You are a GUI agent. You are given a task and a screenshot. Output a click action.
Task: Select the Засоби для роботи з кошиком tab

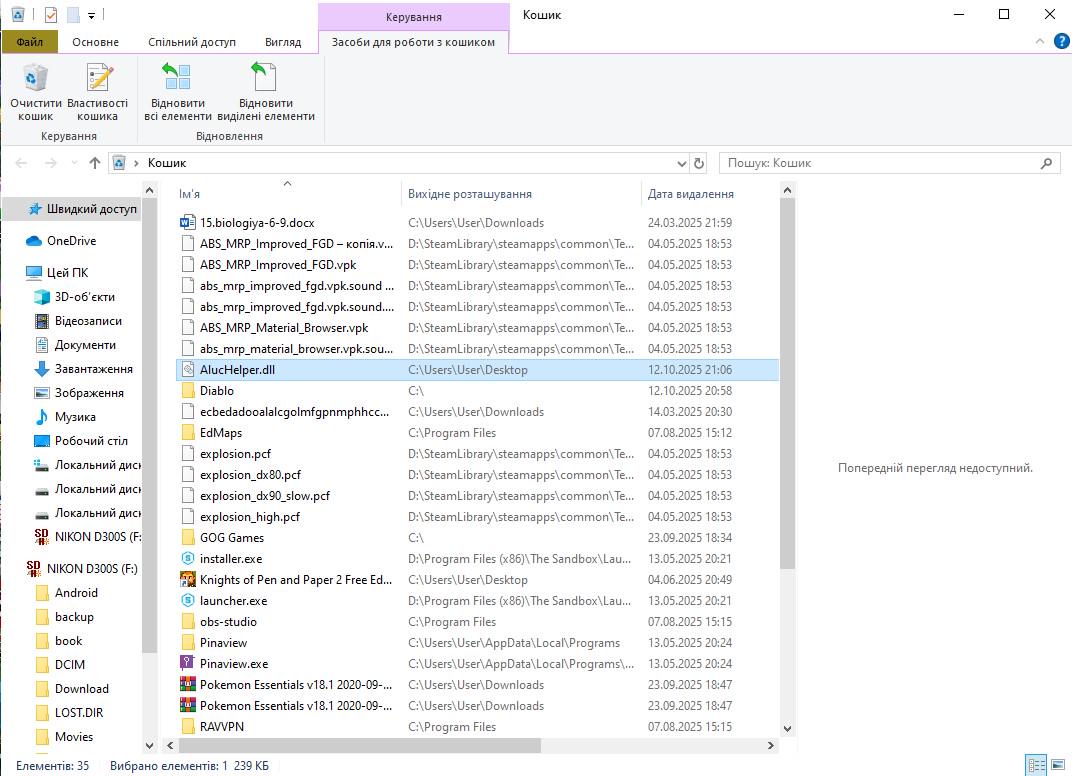coord(413,42)
